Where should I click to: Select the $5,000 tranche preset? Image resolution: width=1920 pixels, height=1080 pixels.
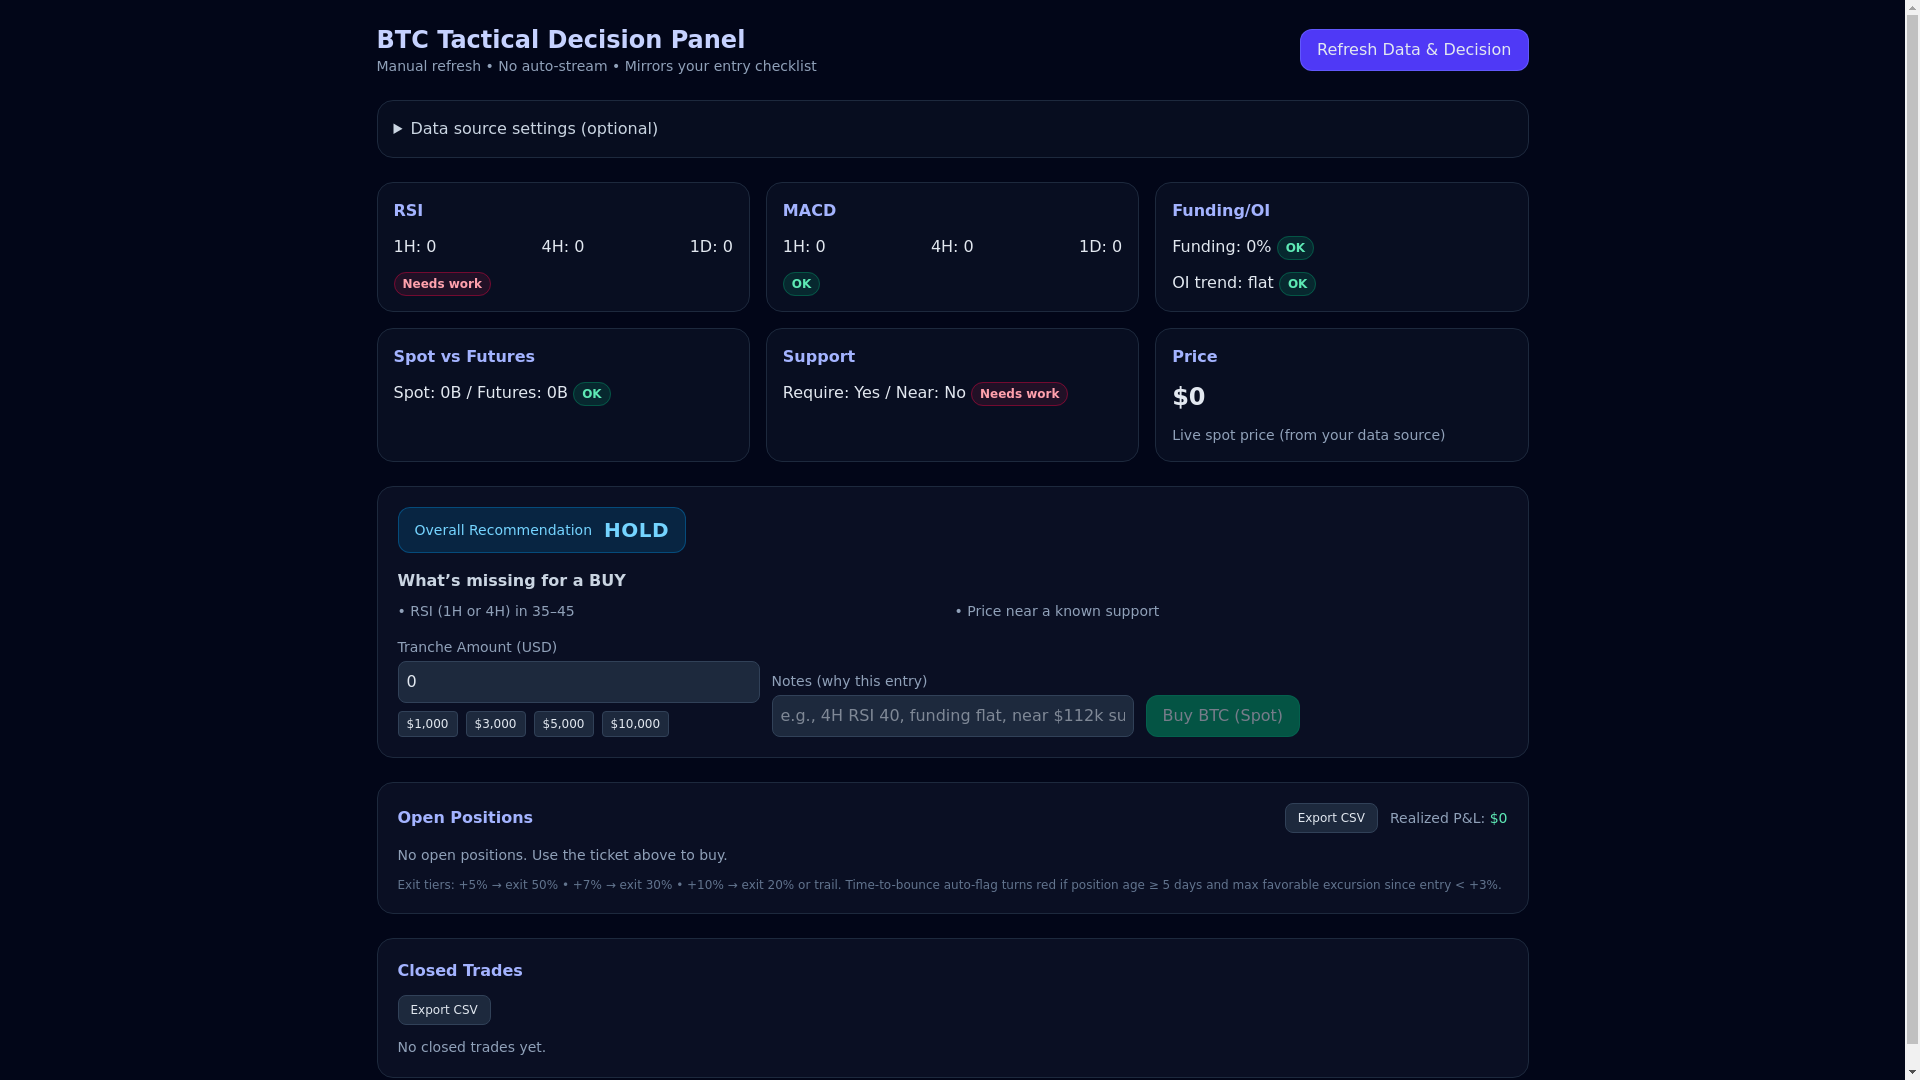point(563,724)
